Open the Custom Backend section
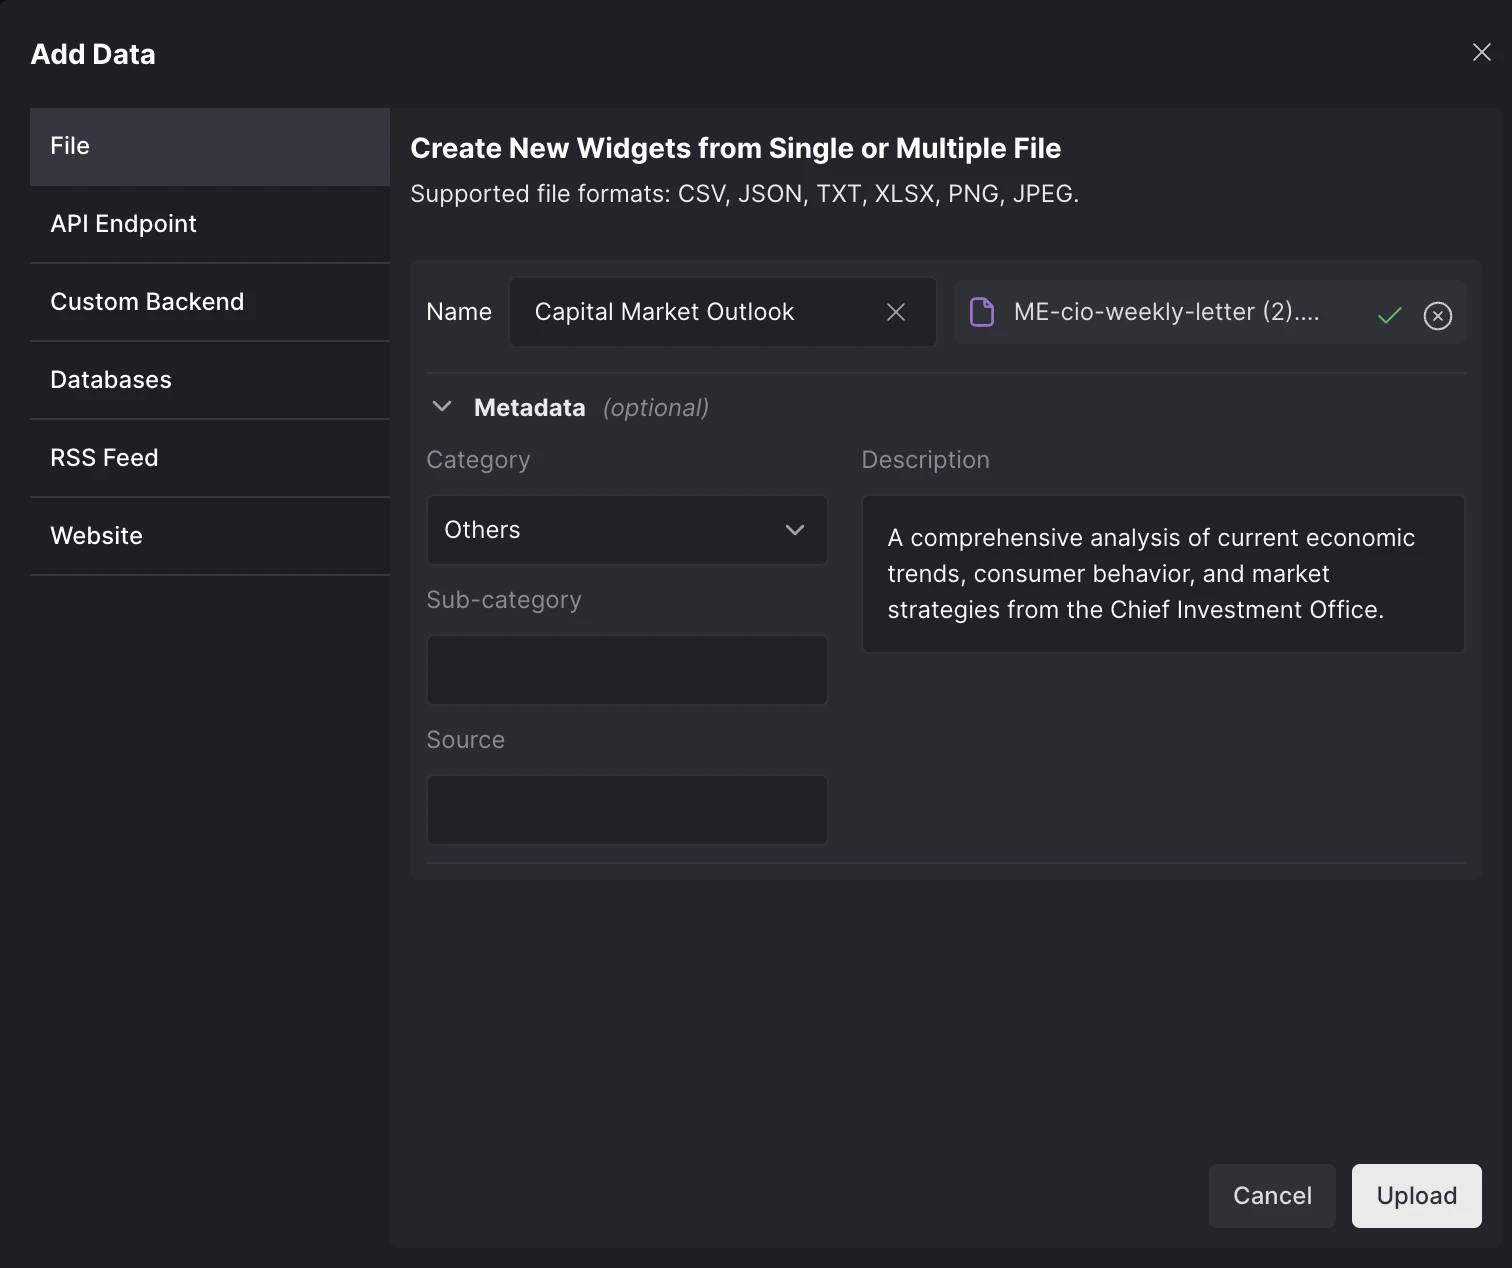 tap(210, 302)
